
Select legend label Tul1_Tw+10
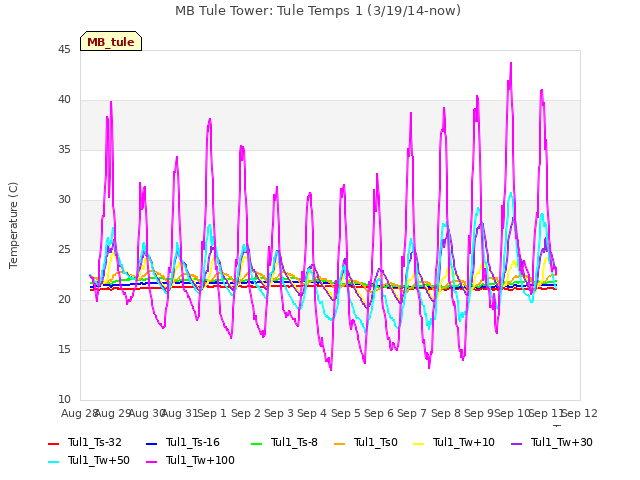click(464, 442)
